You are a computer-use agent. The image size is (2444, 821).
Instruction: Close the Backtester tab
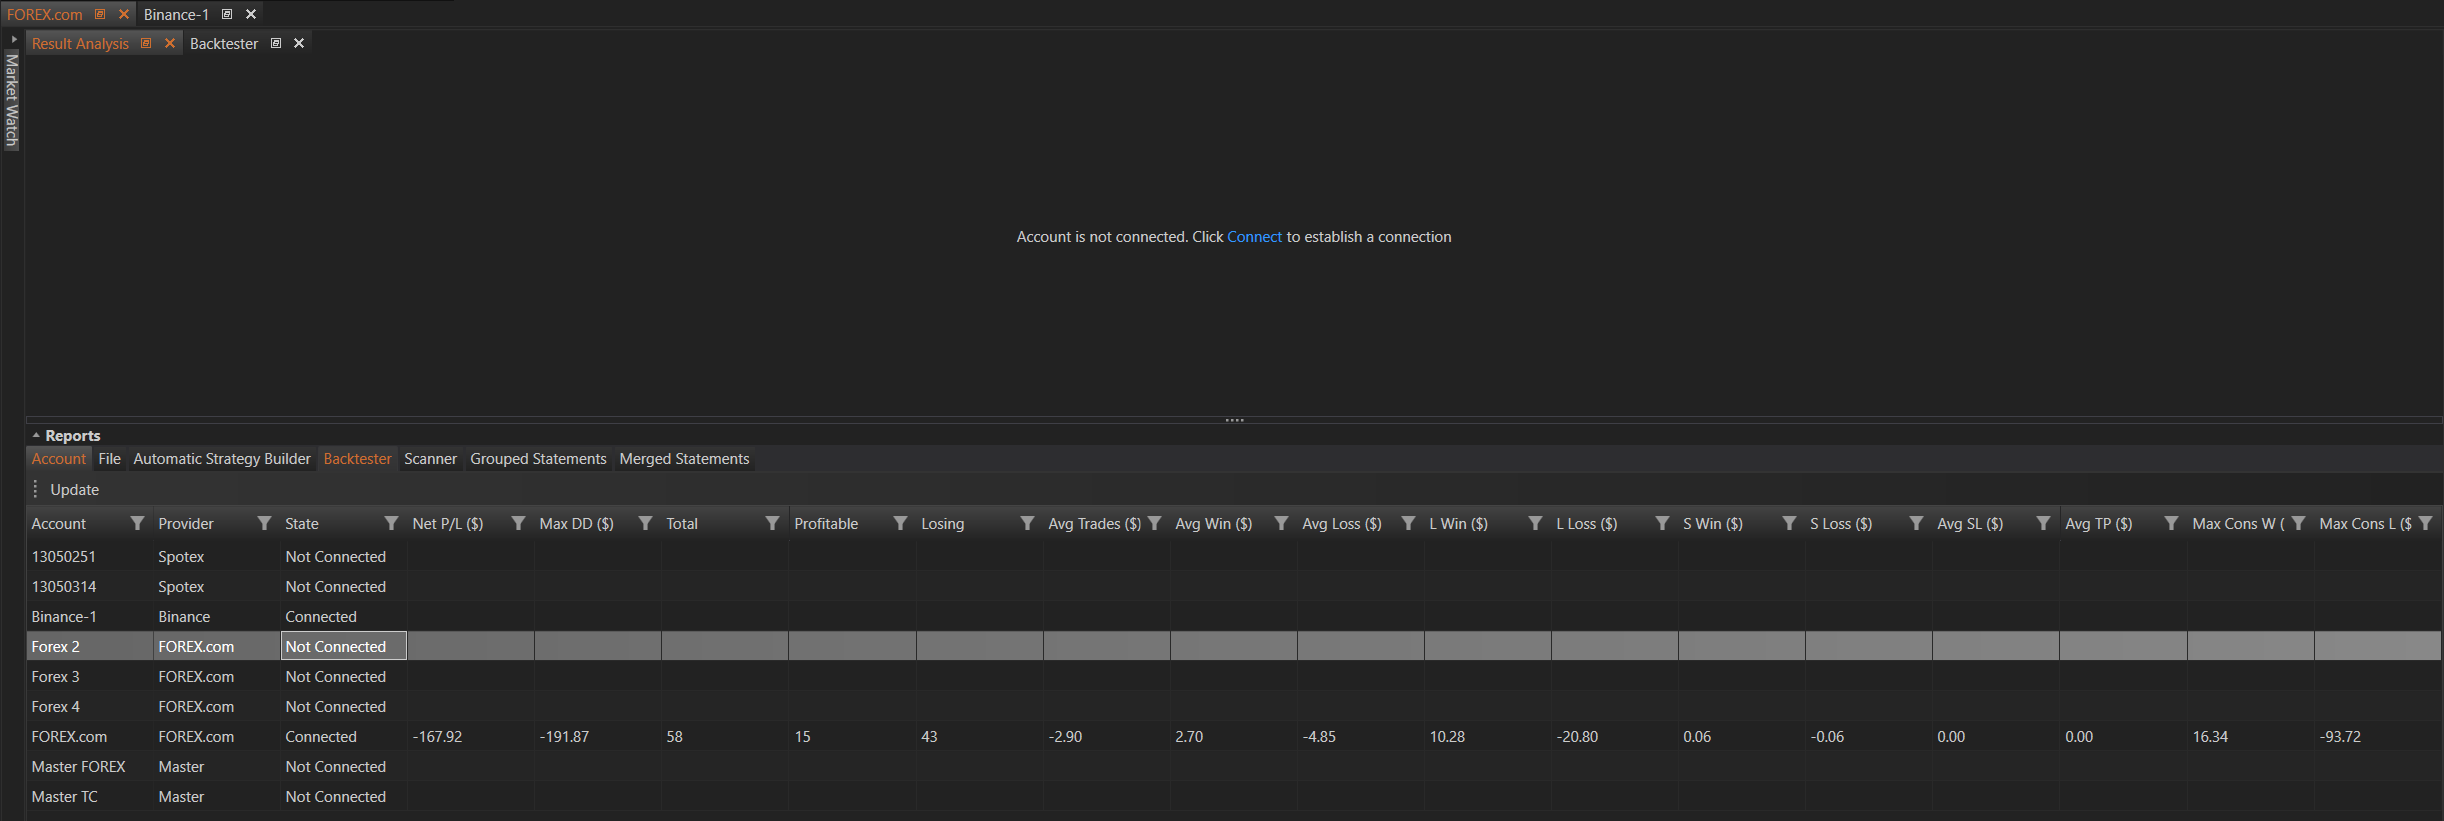pyautogui.click(x=299, y=43)
